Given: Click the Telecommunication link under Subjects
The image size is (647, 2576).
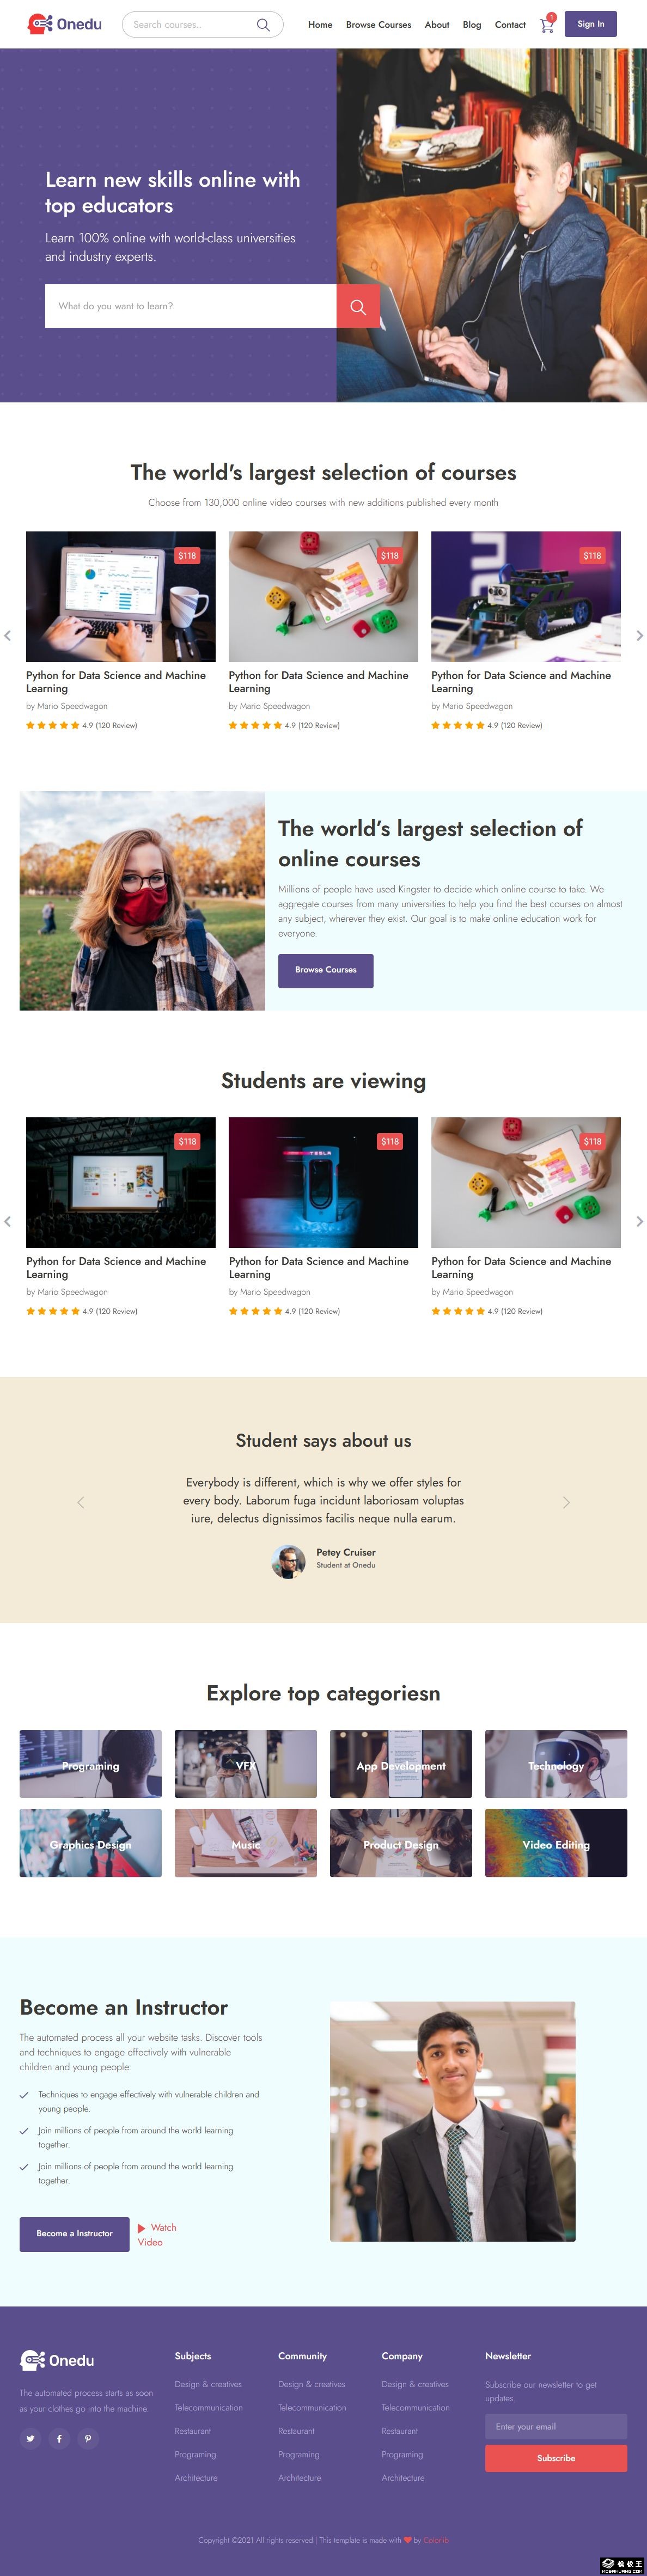Looking at the screenshot, I should click(208, 2407).
